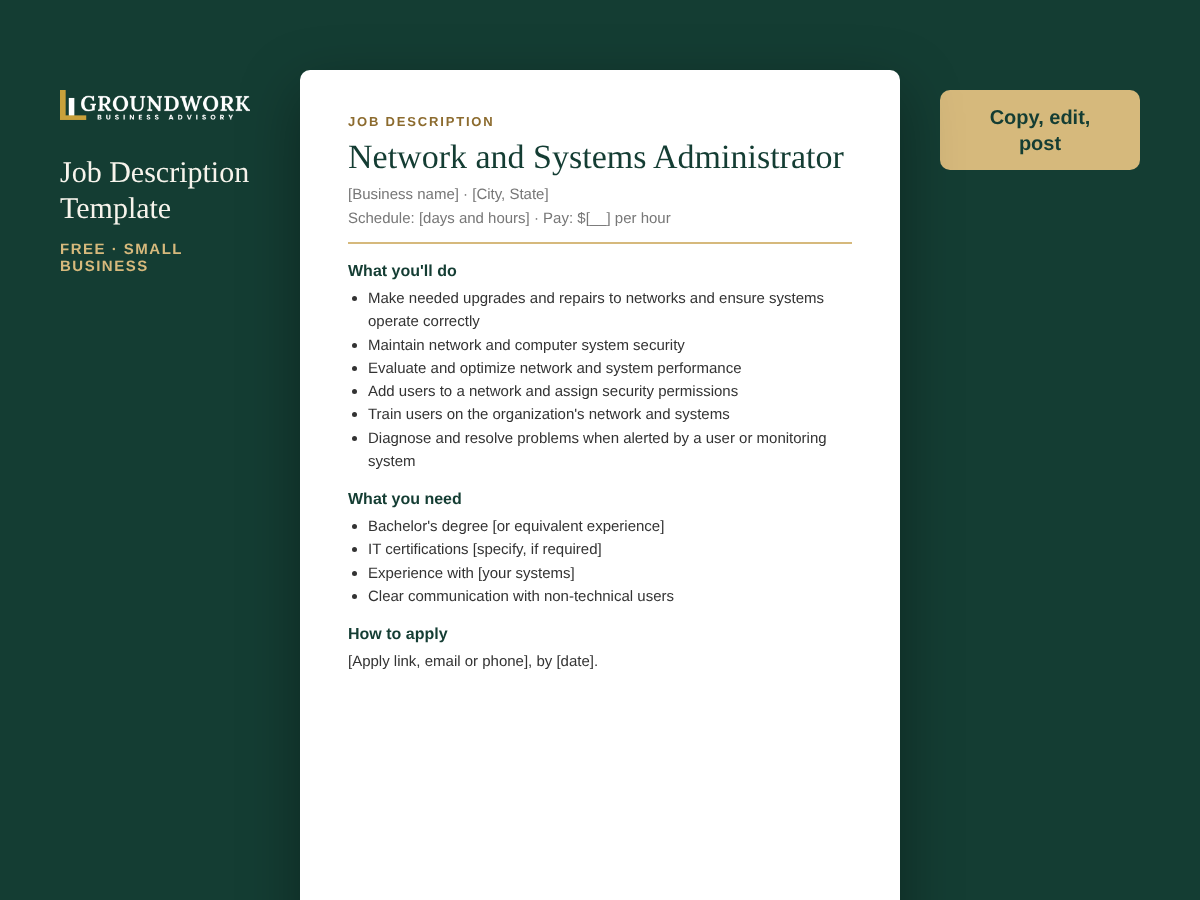Screen dimensions: 1200x900
Task: Click the 'Copy, edit, post' button
Action: point(1040,130)
